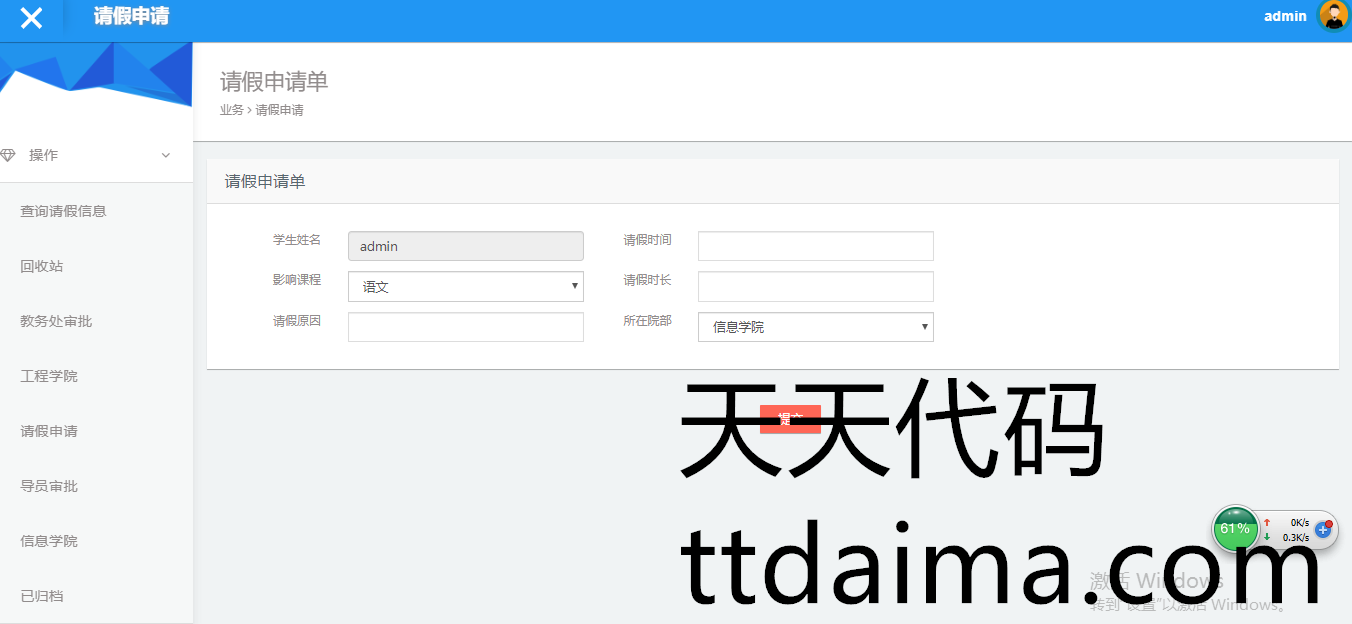The height and width of the screenshot is (624, 1352).
Task: Click the 请假原因 text field
Action: click(x=465, y=327)
